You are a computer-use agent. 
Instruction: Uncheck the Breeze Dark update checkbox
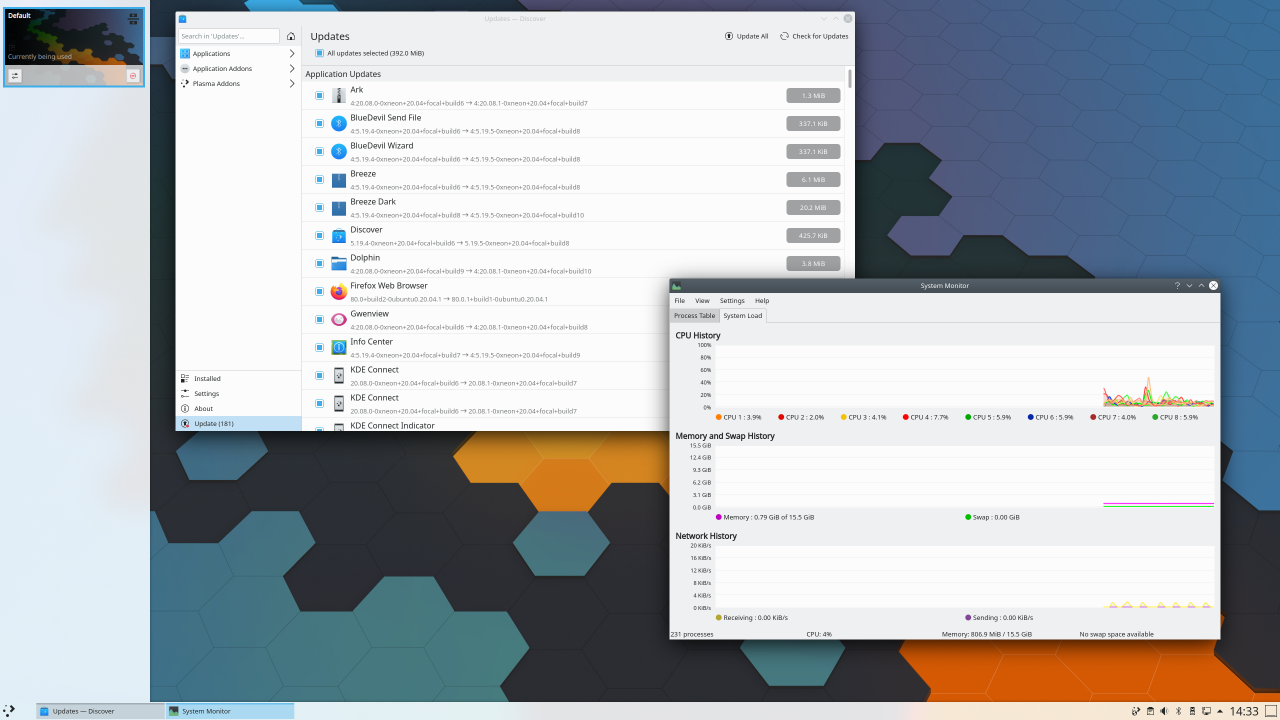pos(319,208)
